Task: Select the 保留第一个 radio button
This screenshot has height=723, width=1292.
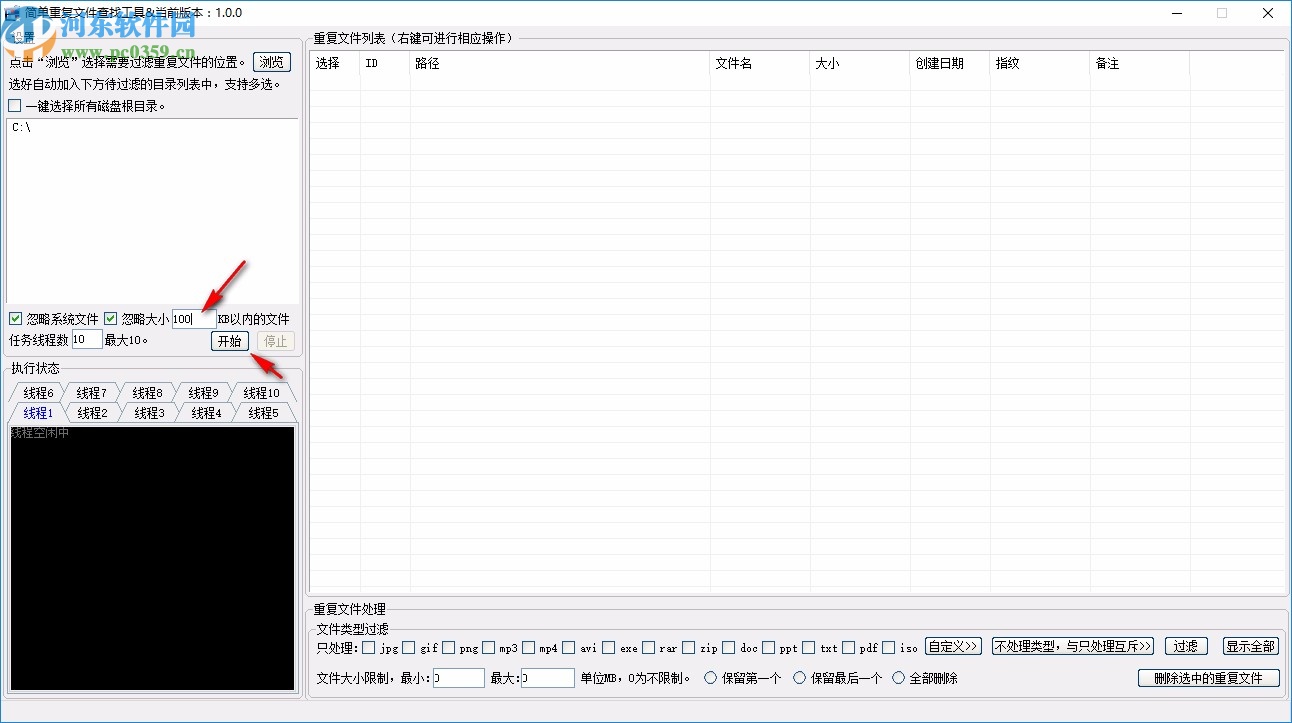Action: coord(709,678)
